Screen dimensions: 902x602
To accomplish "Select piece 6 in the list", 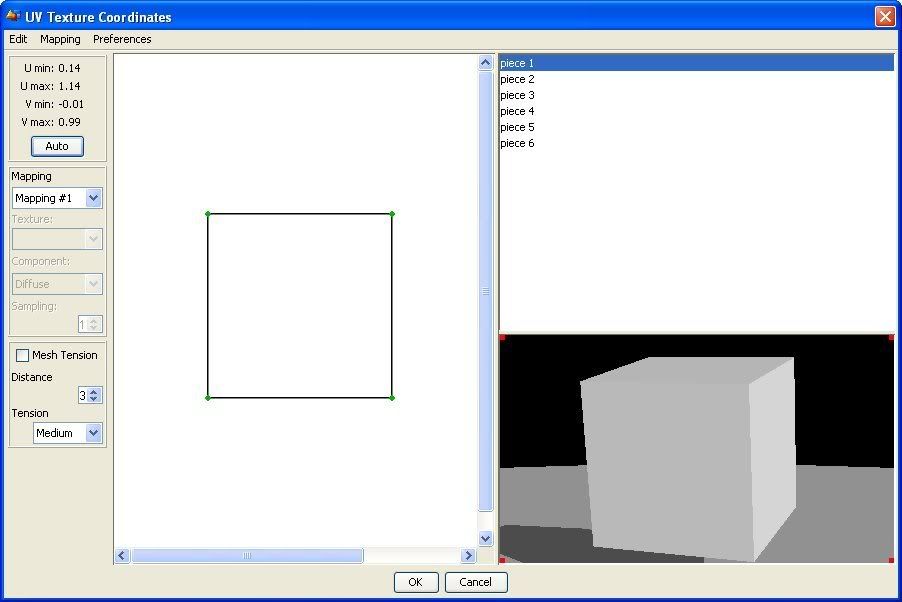I will coord(696,143).
